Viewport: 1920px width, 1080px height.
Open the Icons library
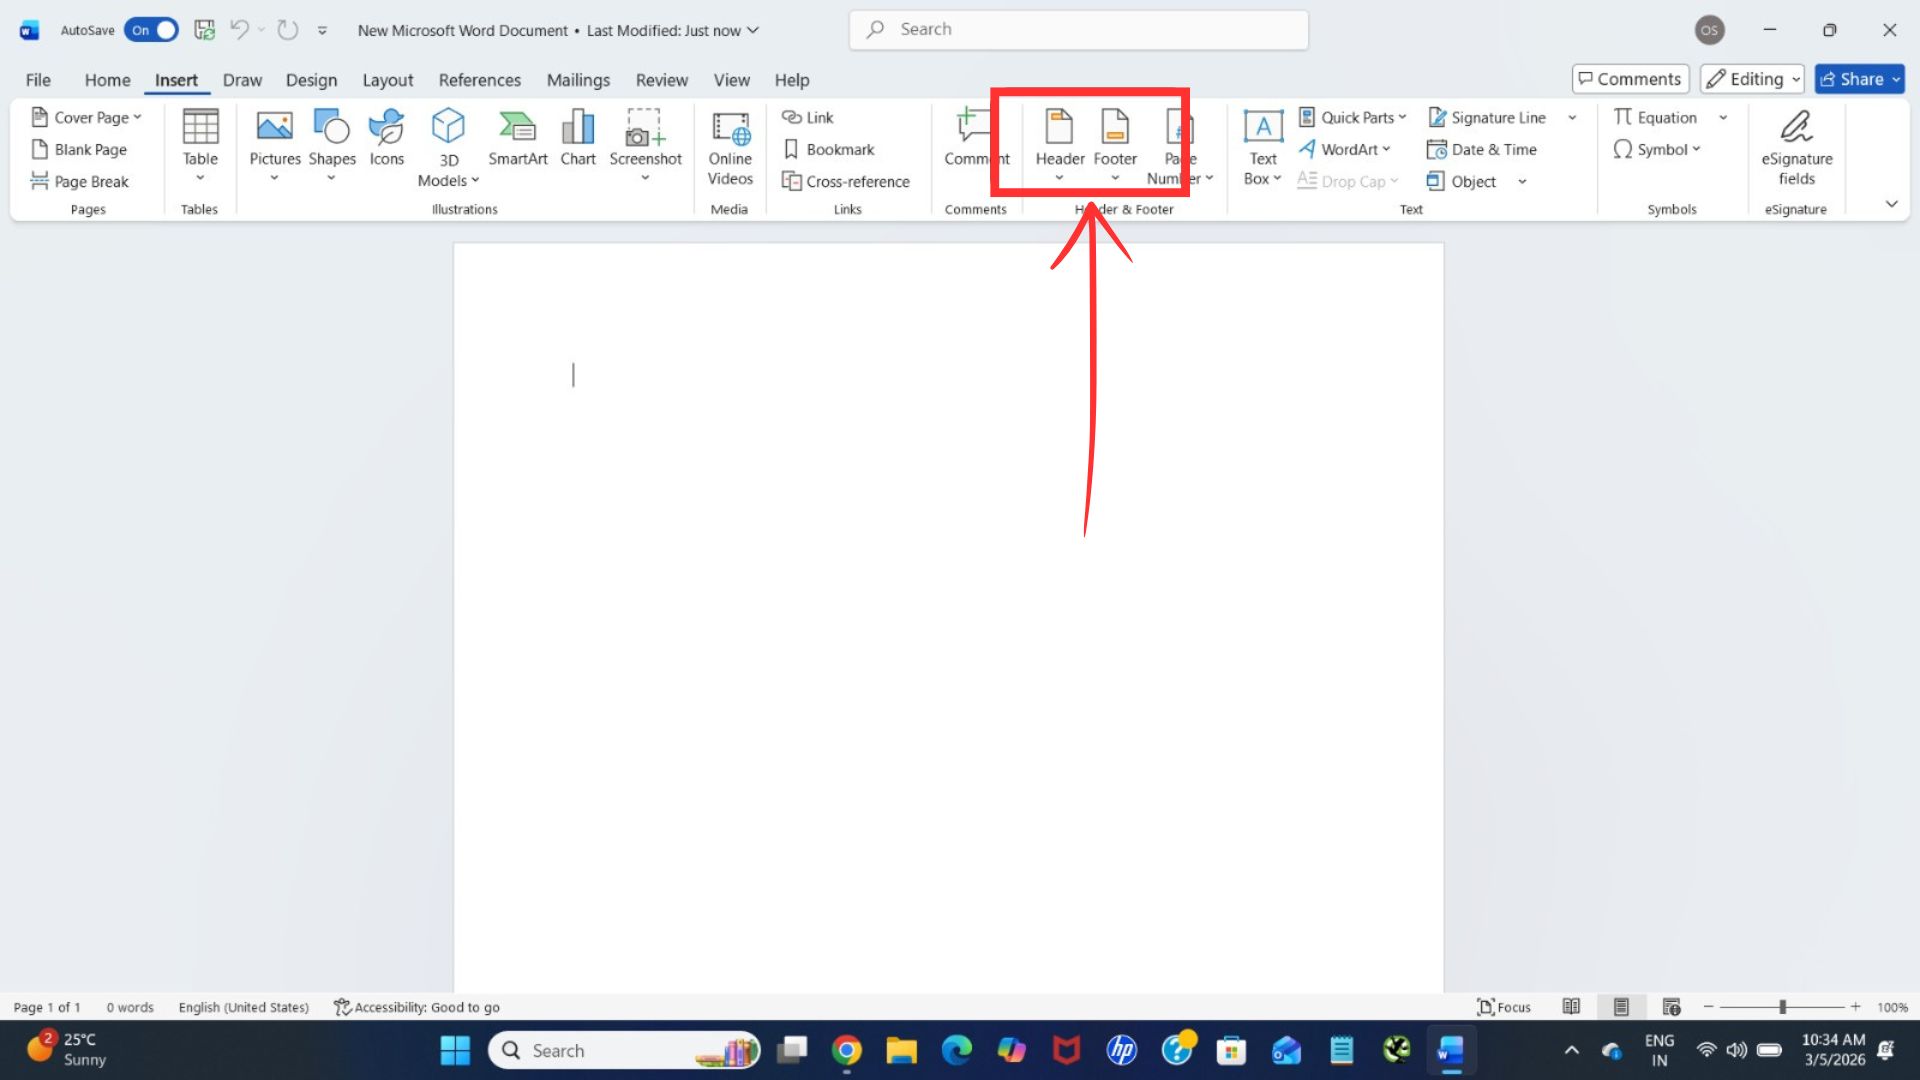386,140
